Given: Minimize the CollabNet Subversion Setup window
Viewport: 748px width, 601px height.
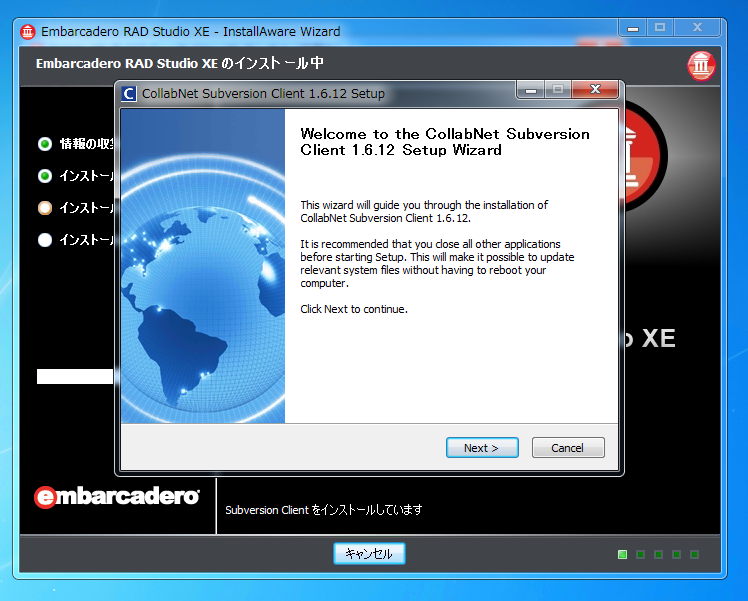Looking at the screenshot, I should click(531, 90).
